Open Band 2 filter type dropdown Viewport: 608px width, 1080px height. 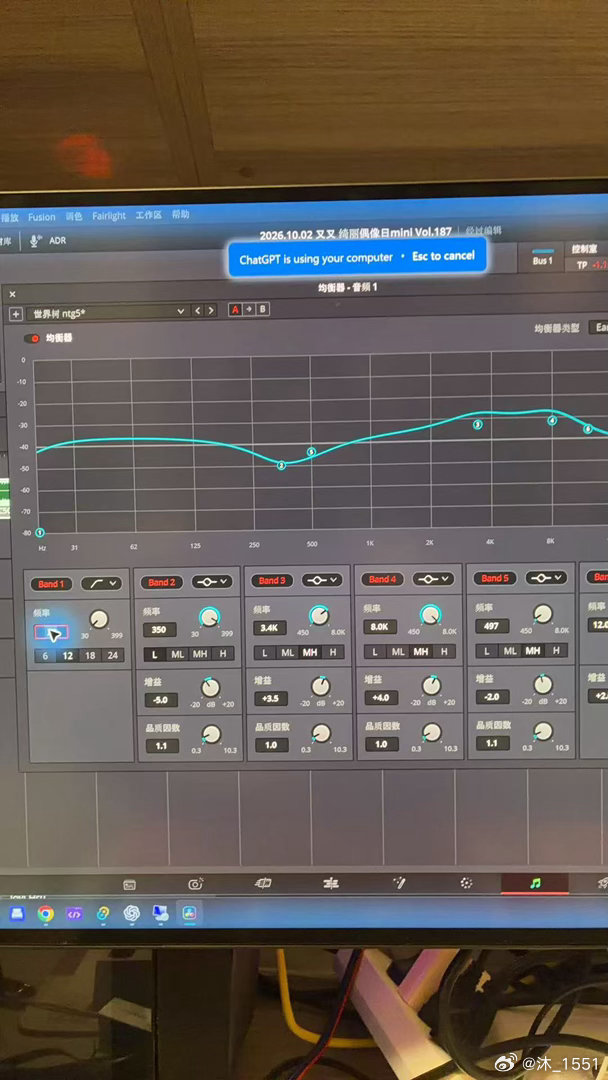coord(212,582)
